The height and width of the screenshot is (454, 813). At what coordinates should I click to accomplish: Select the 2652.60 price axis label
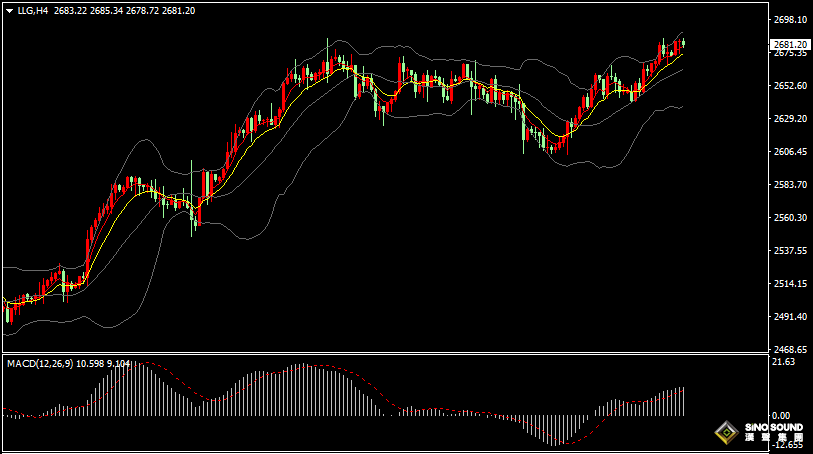(790, 86)
